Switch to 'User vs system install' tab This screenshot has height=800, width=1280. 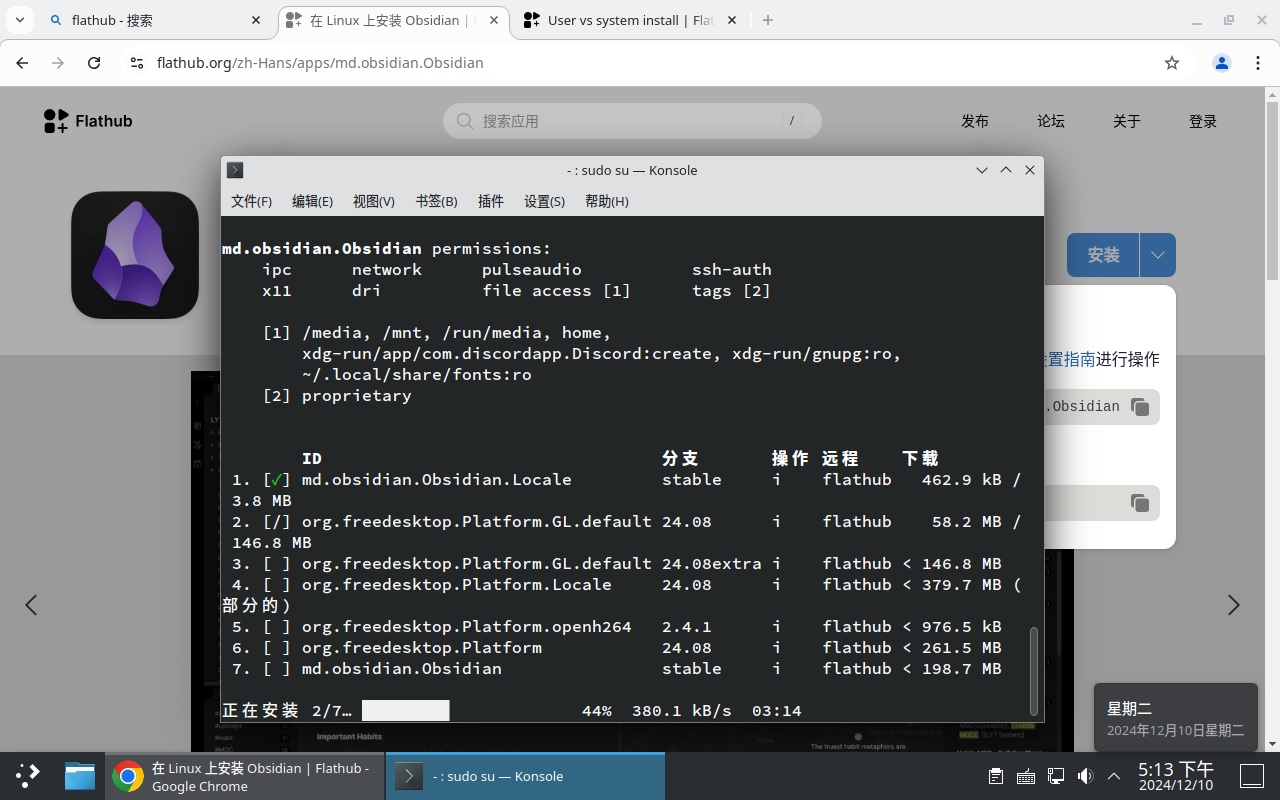click(x=630, y=20)
